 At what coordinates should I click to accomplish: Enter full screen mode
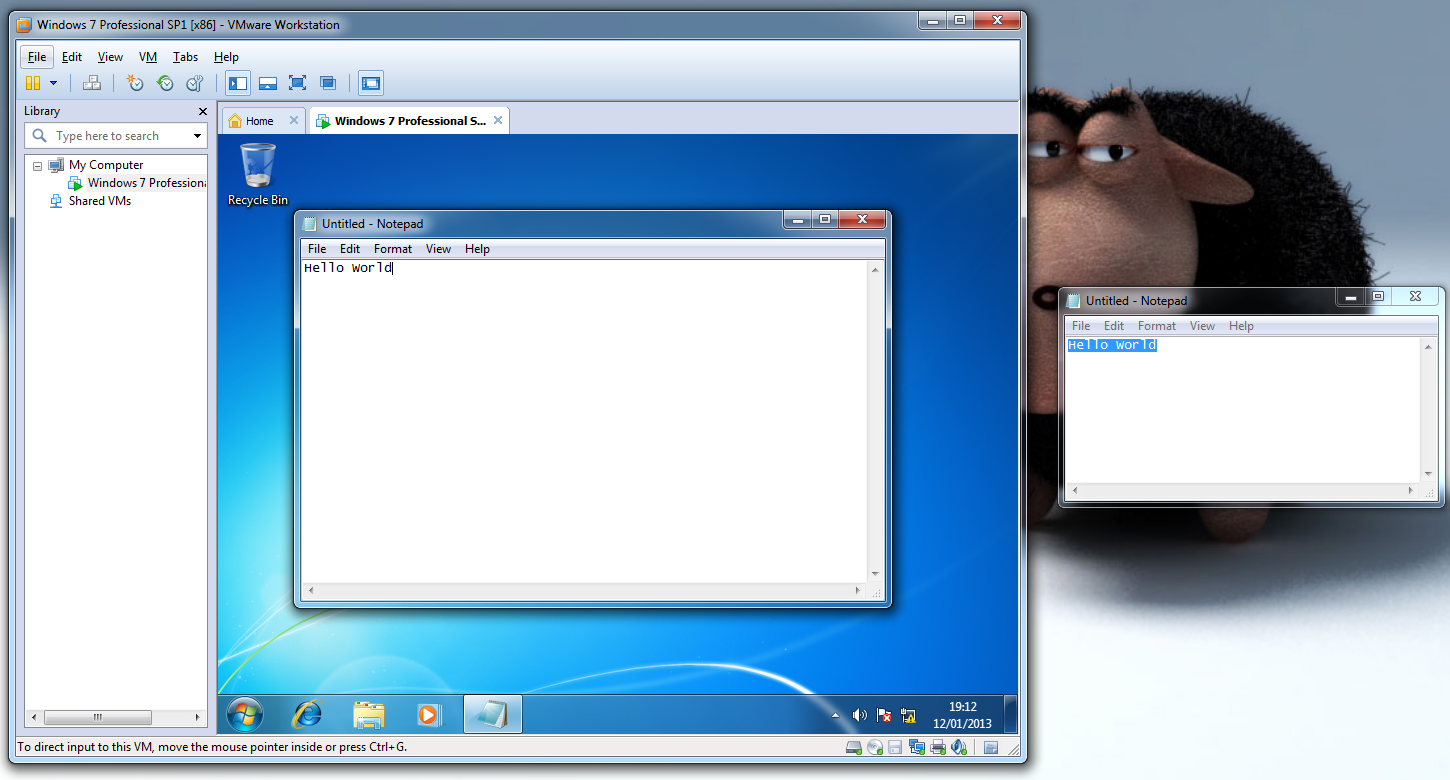pyautogui.click(x=297, y=83)
